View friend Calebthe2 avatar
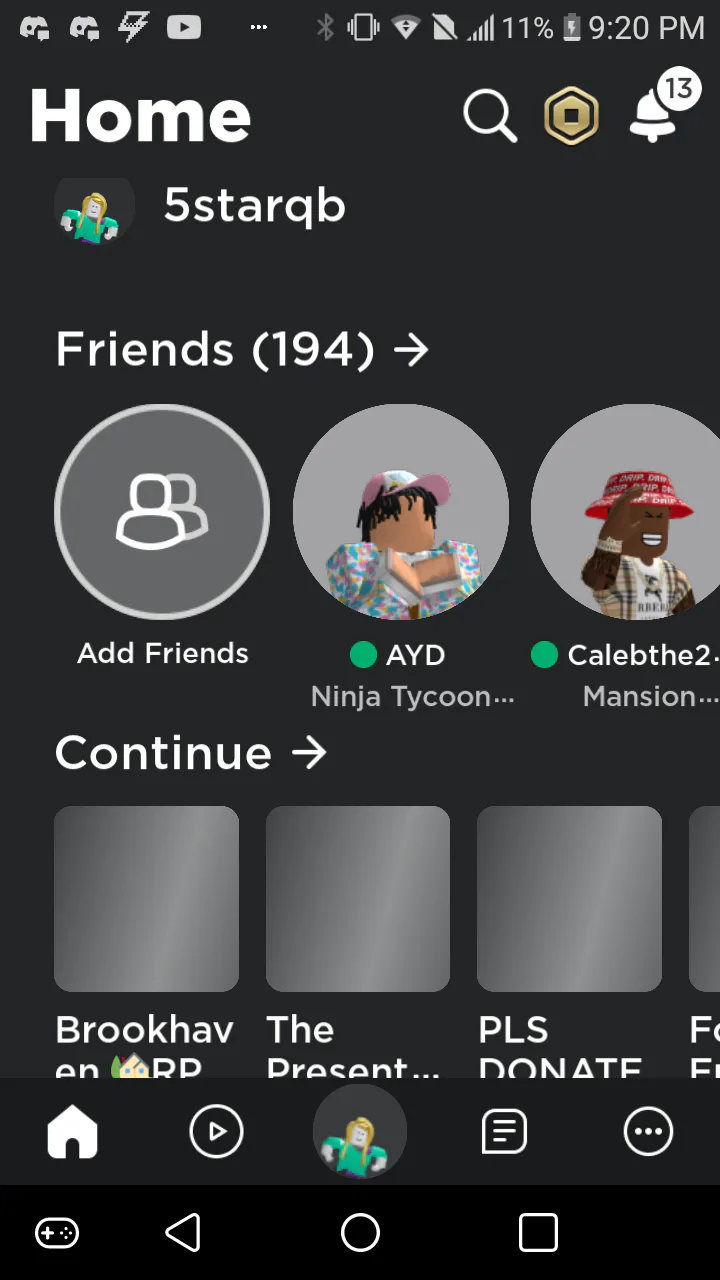This screenshot has height=1280, width=720. [x=625, y=512]
